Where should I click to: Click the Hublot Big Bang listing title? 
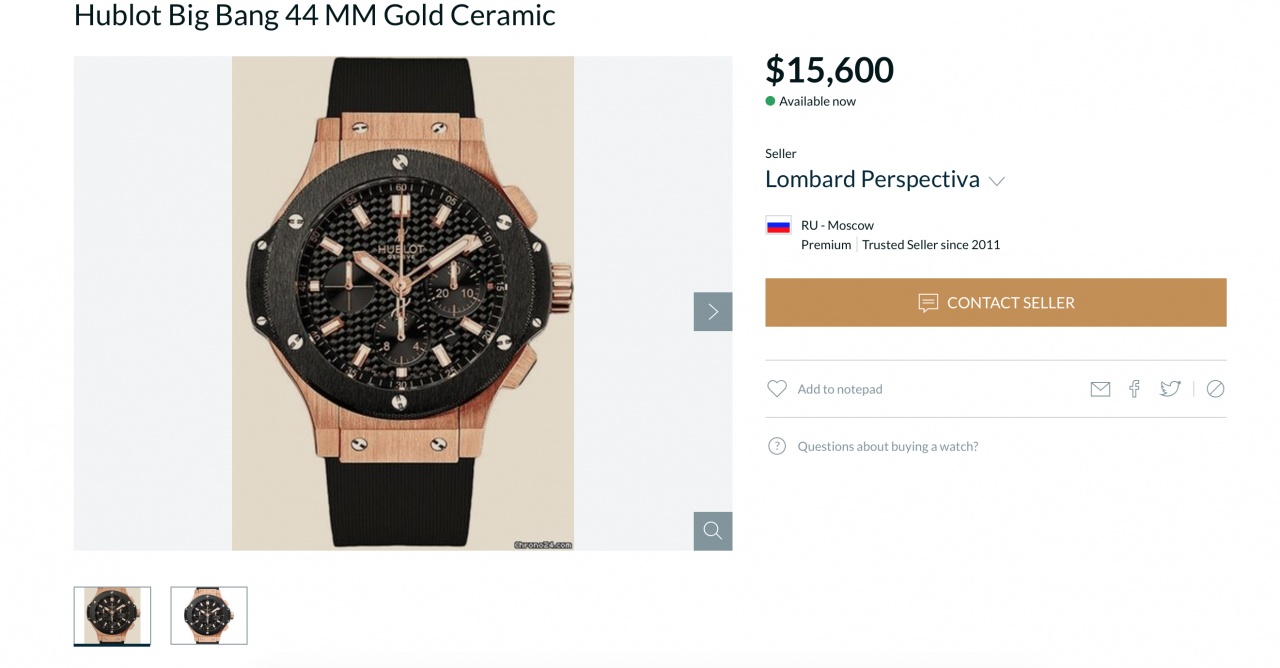click(x=314, y=15)
